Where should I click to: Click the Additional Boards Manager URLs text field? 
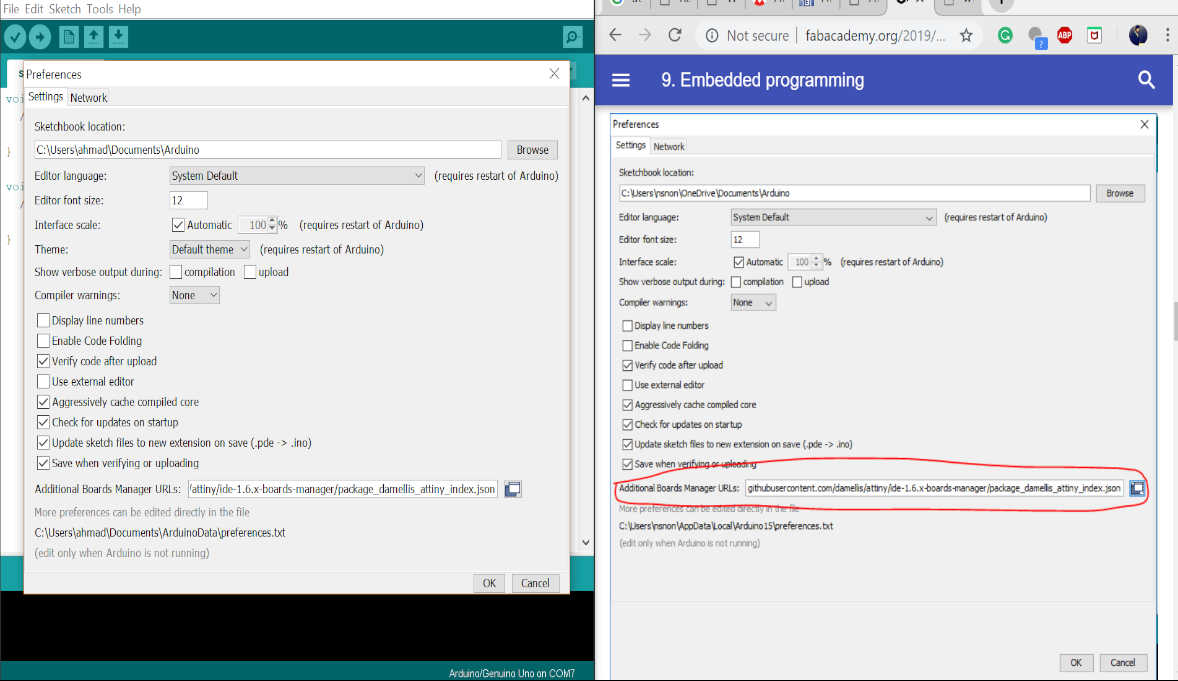[x=343, y=489]
